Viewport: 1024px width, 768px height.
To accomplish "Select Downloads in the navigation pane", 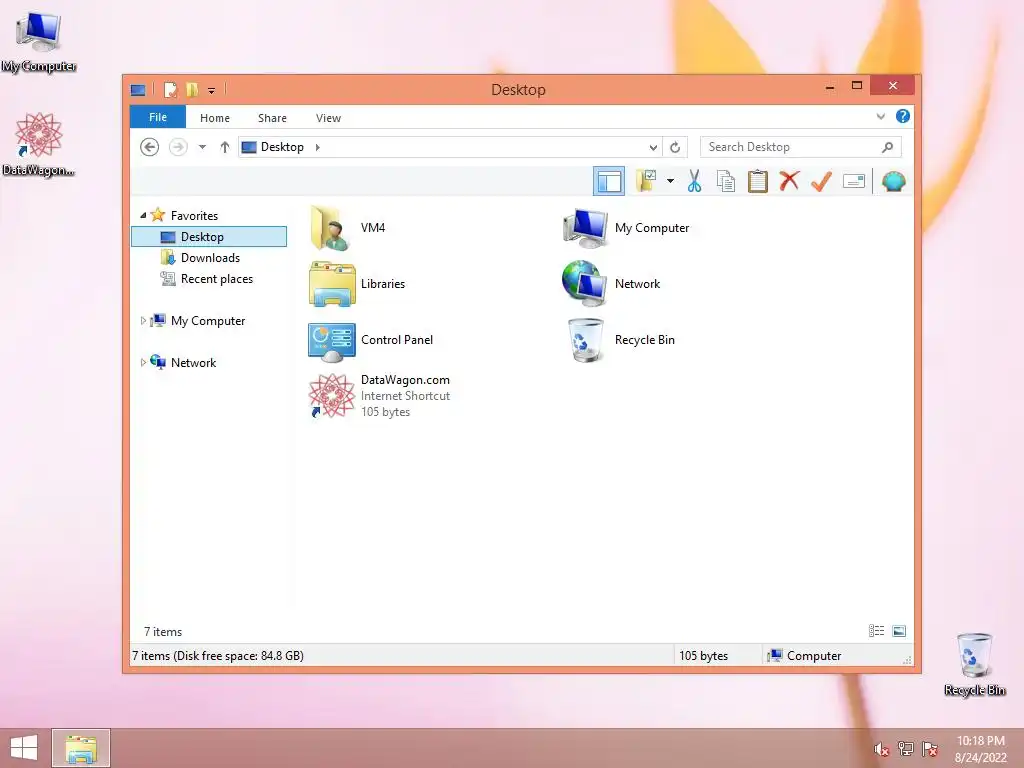I will coord(210,257).
